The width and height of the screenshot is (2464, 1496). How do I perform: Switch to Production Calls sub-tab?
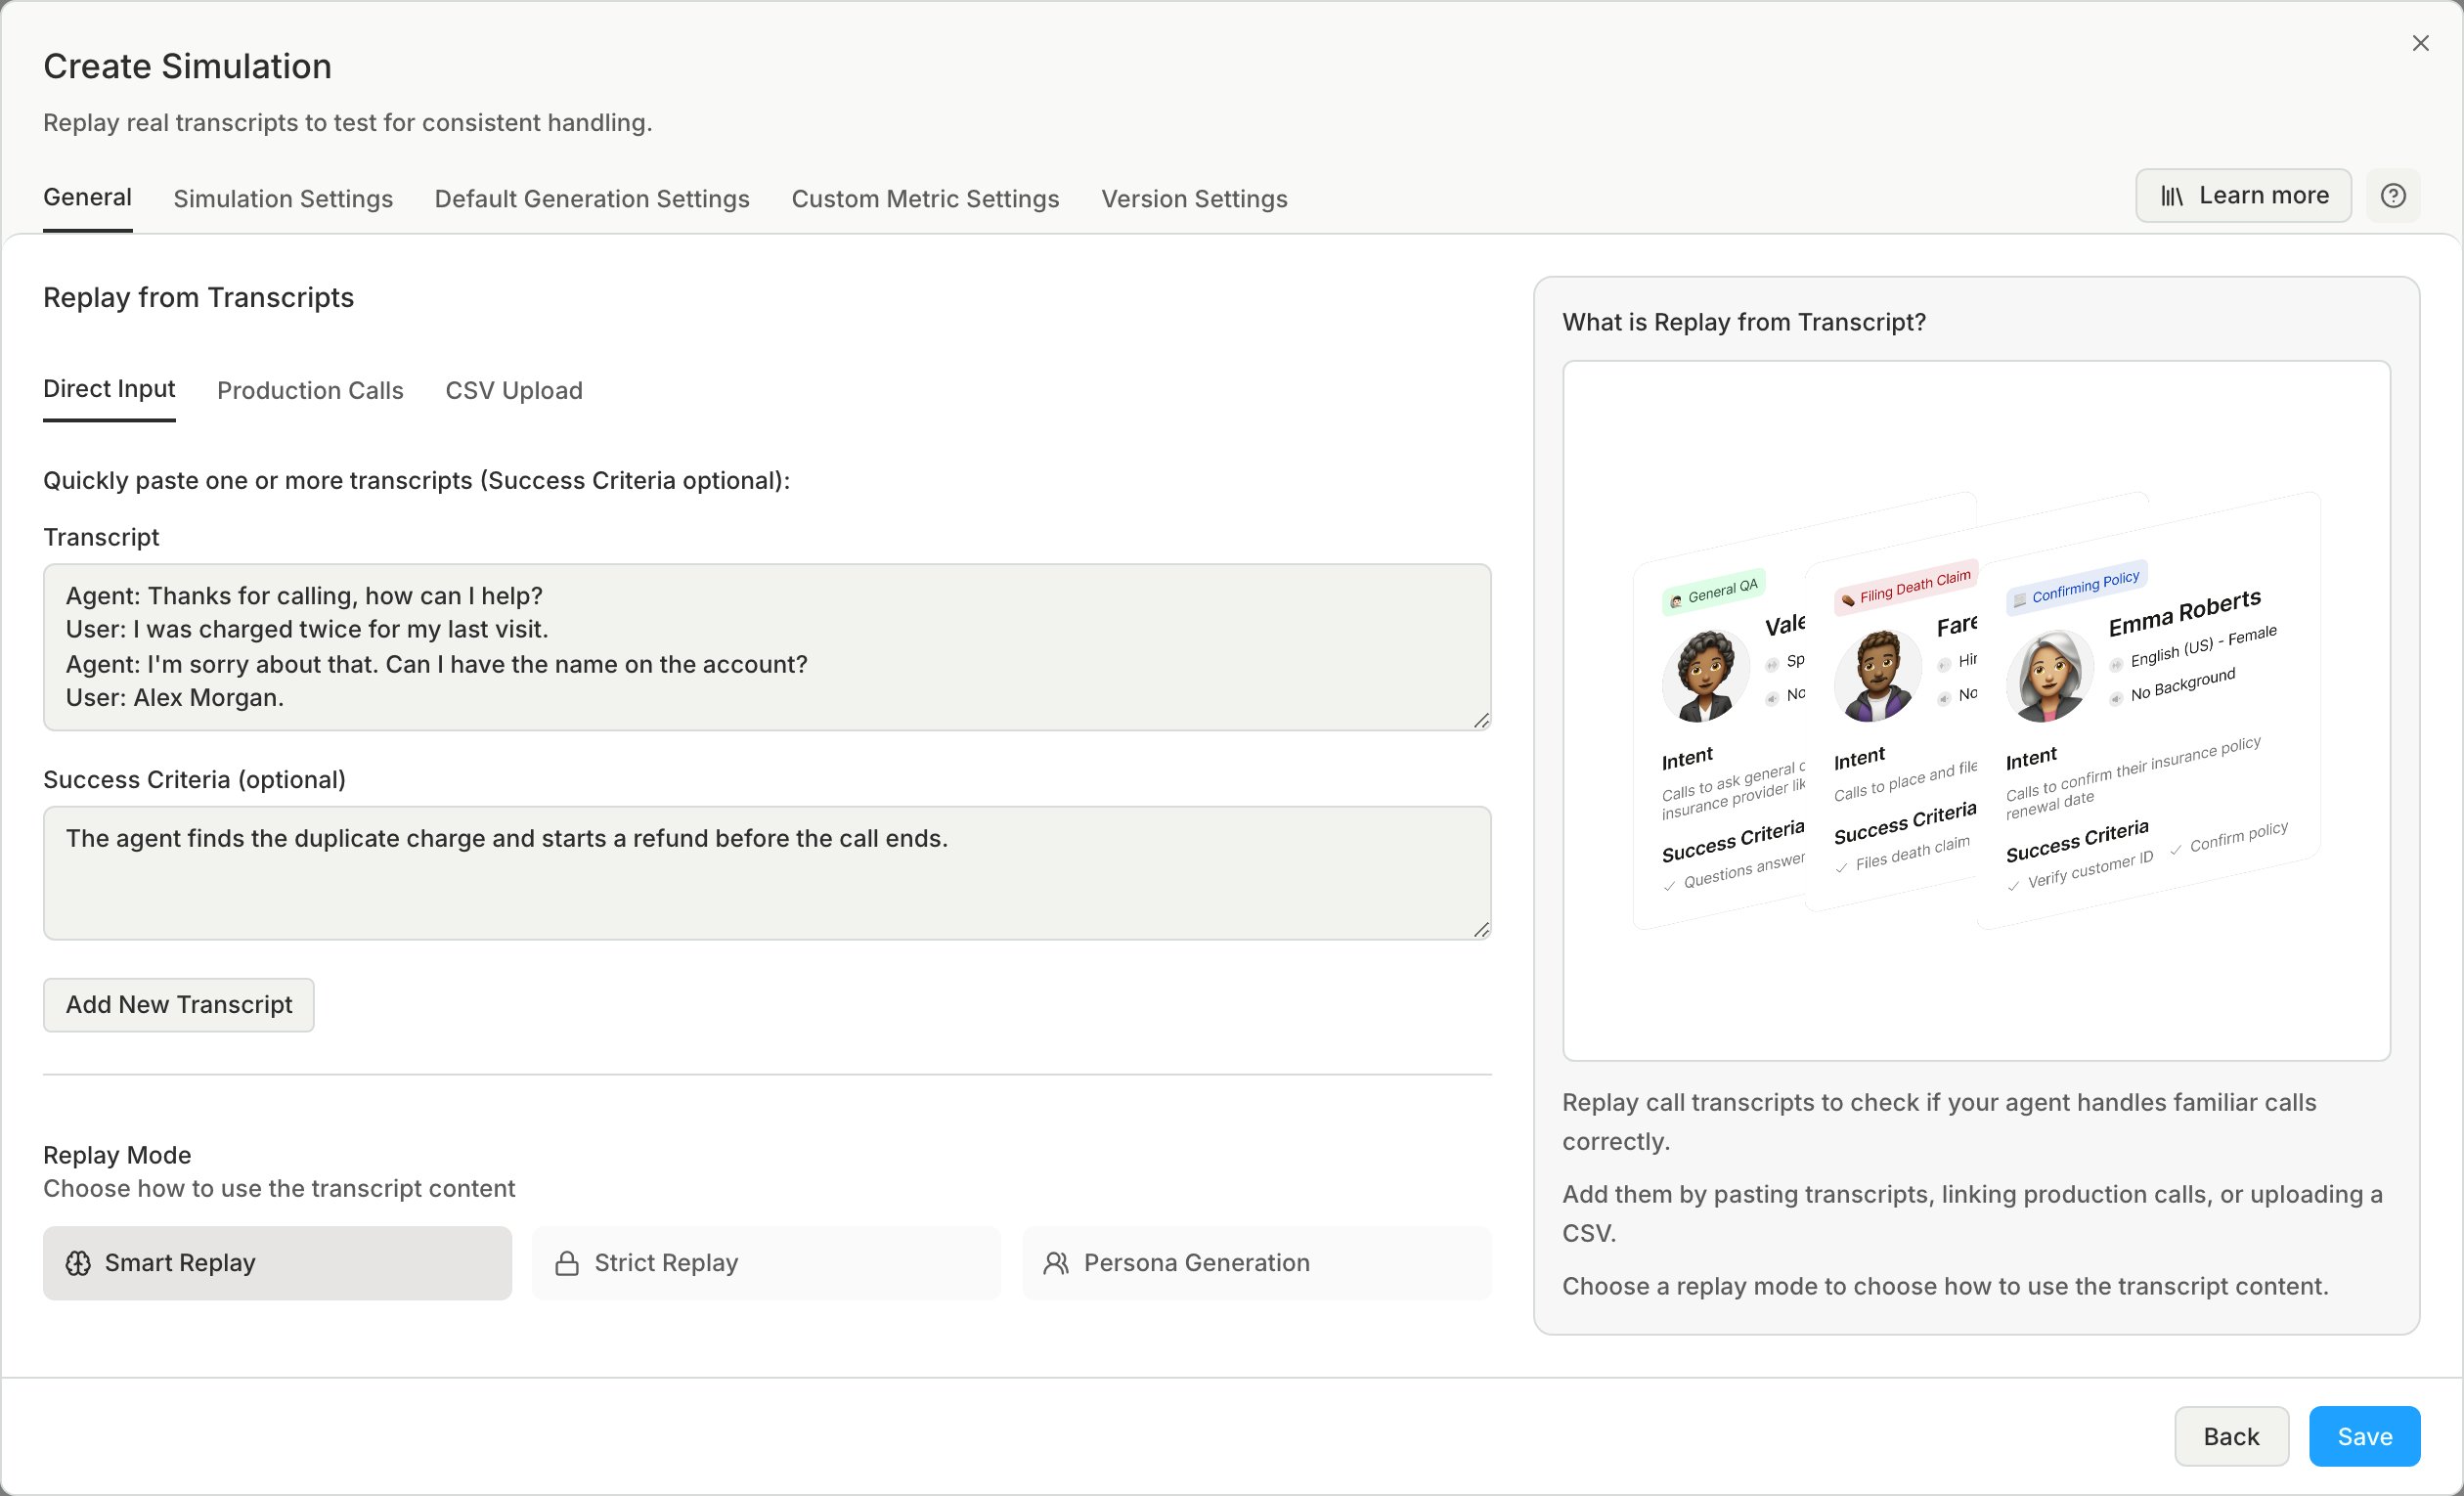tap(310, 390)
